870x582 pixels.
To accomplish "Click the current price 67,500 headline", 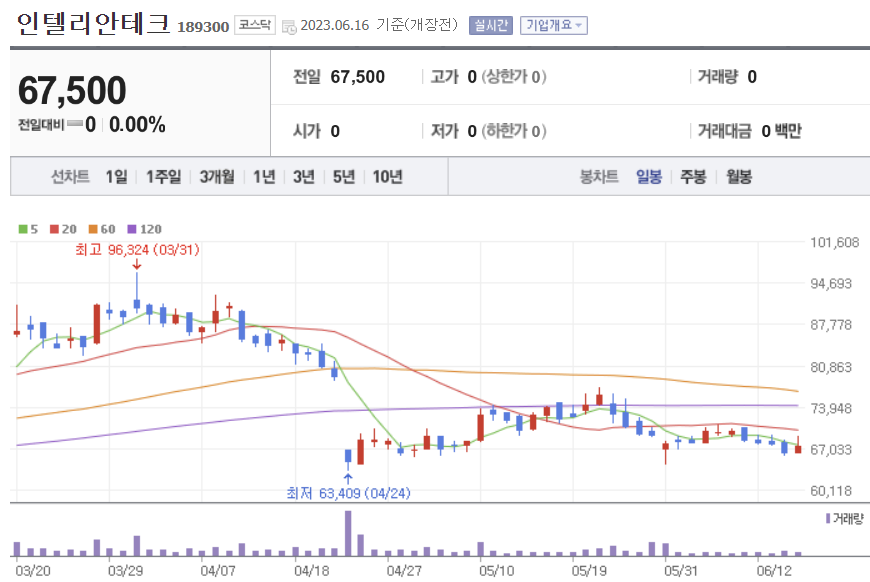I will pos(72,90).
